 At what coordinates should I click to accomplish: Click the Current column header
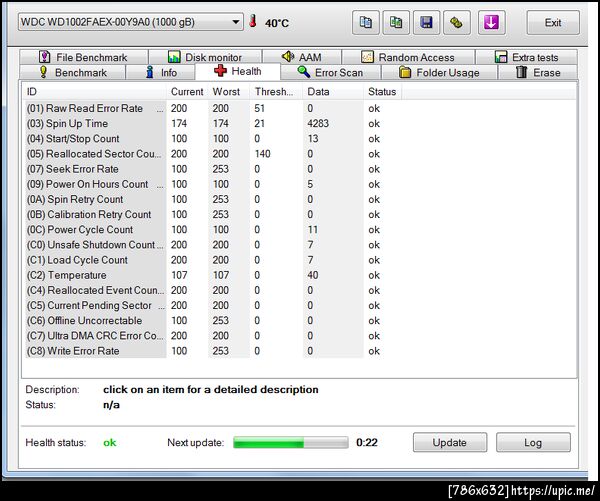[x=187, y=92]
